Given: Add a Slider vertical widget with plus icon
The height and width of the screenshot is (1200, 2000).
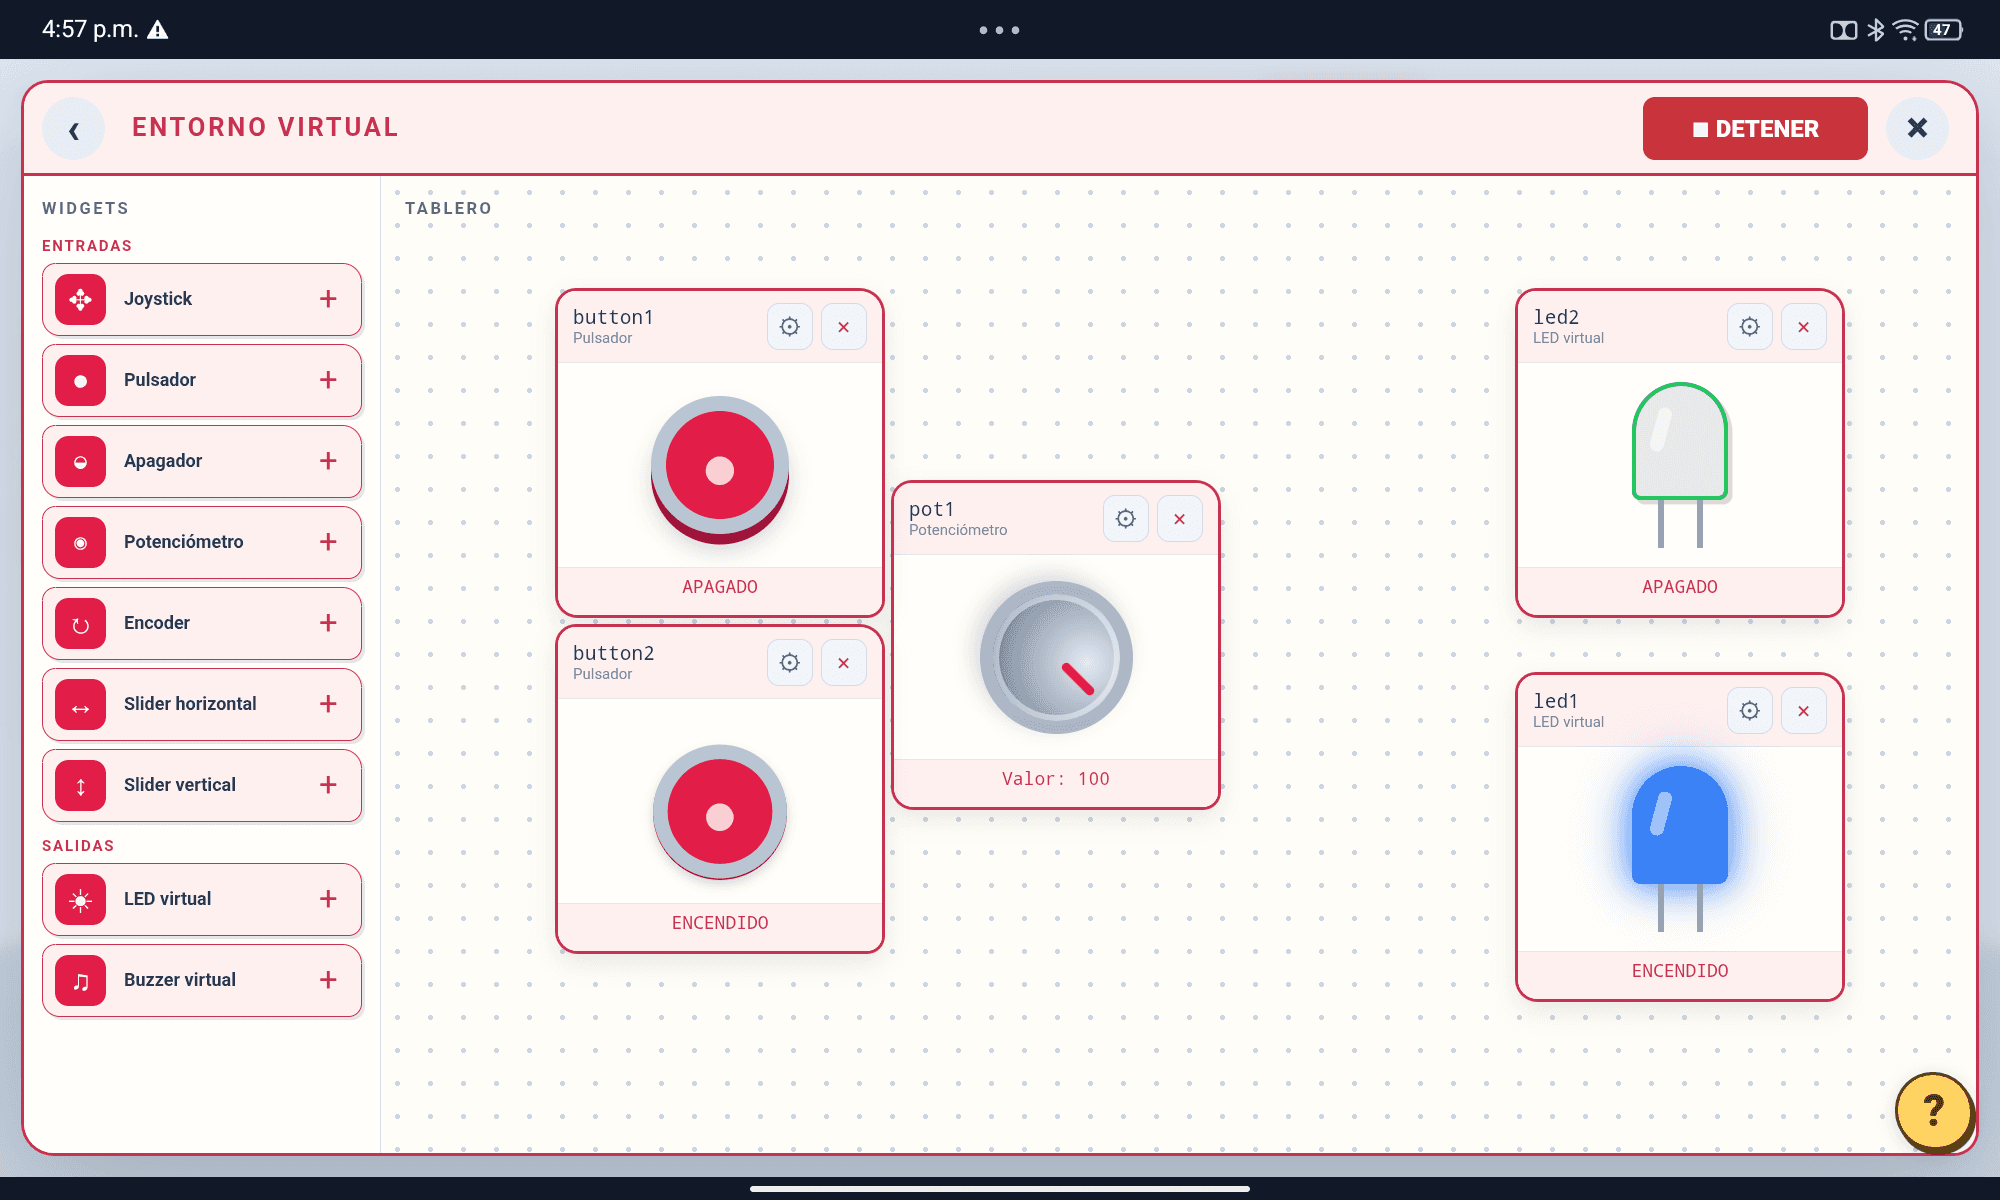Looking at the screenshot, I should pos(328,785).
